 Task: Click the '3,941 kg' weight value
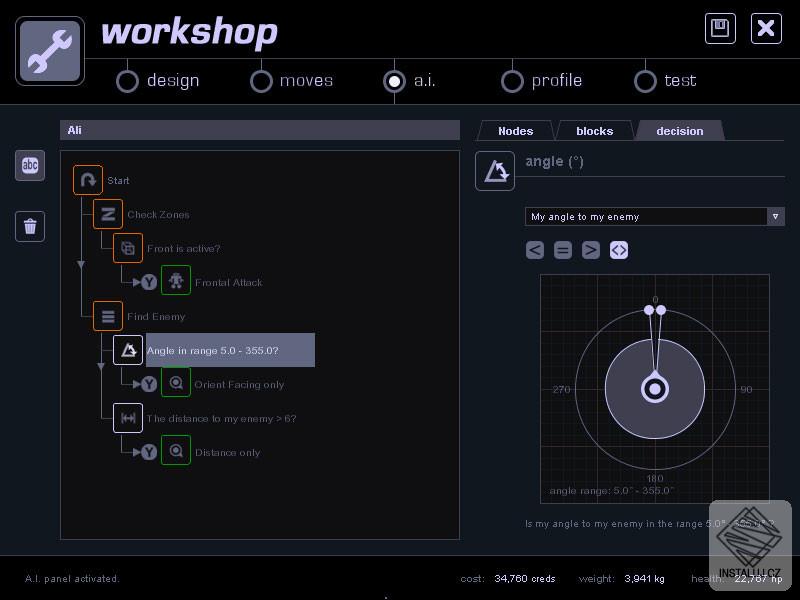644,579
